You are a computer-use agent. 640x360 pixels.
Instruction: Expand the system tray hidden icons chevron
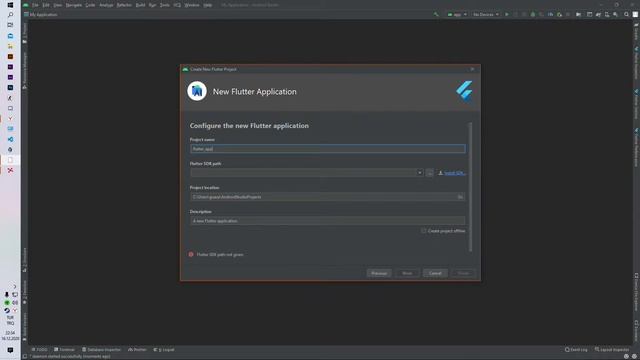[x=14, y=287]
